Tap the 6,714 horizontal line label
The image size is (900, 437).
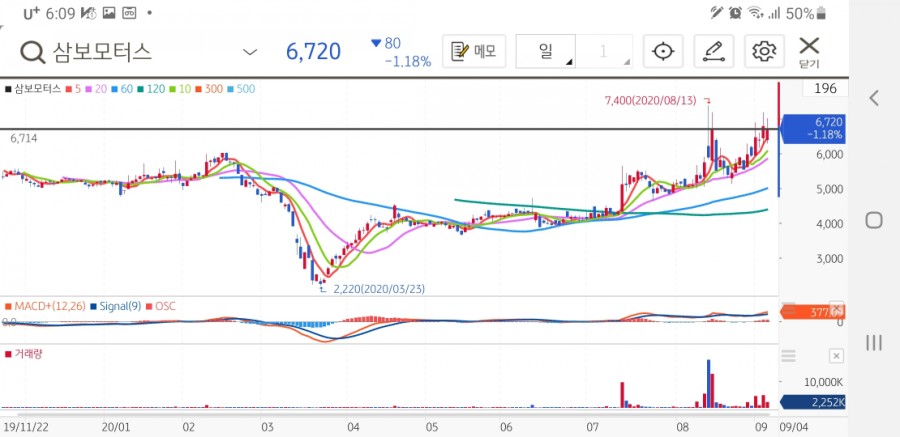click(x=24, y=138)
